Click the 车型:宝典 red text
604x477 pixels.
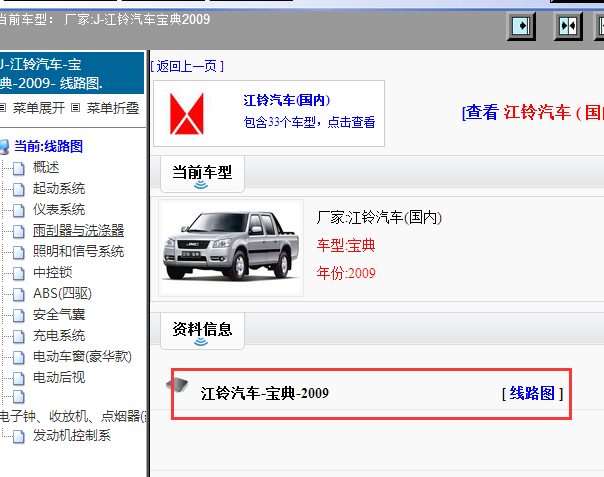click(346, 245)
